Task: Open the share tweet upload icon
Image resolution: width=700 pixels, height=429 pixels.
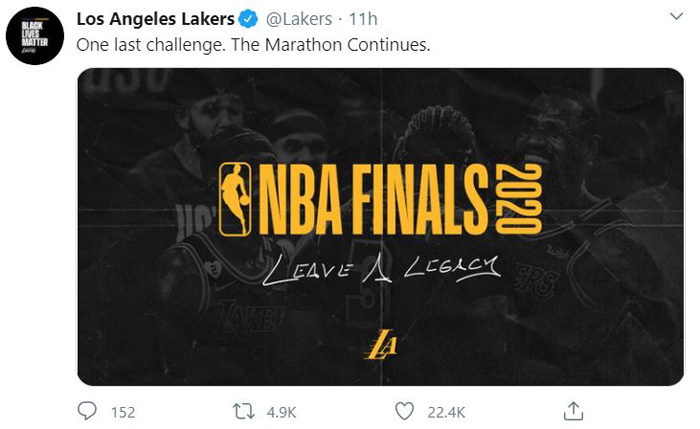Action: [573, 411]
